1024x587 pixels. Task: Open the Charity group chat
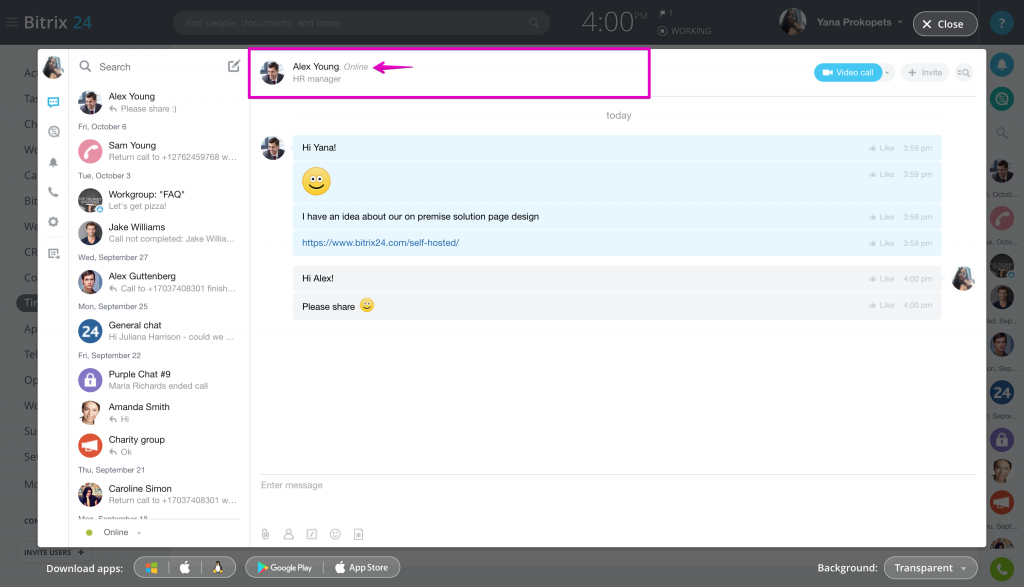click(x=157, y=446)
